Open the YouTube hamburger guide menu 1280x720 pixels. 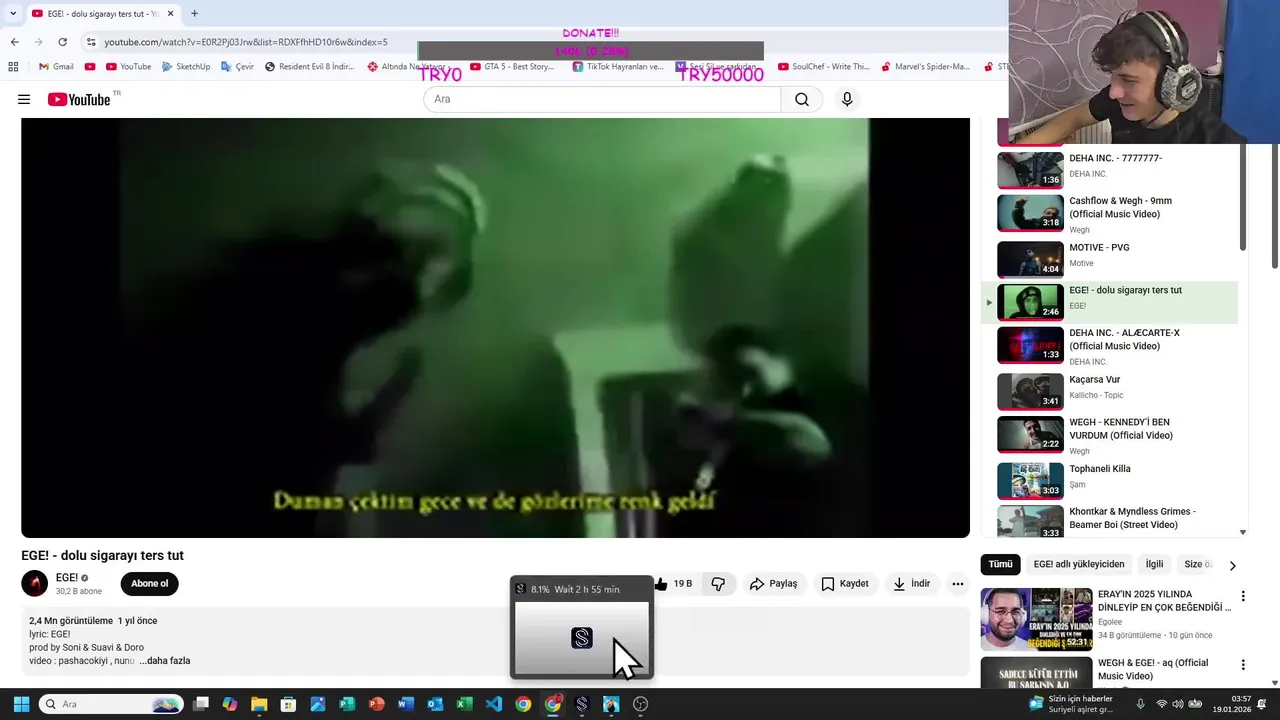[24, 99]
